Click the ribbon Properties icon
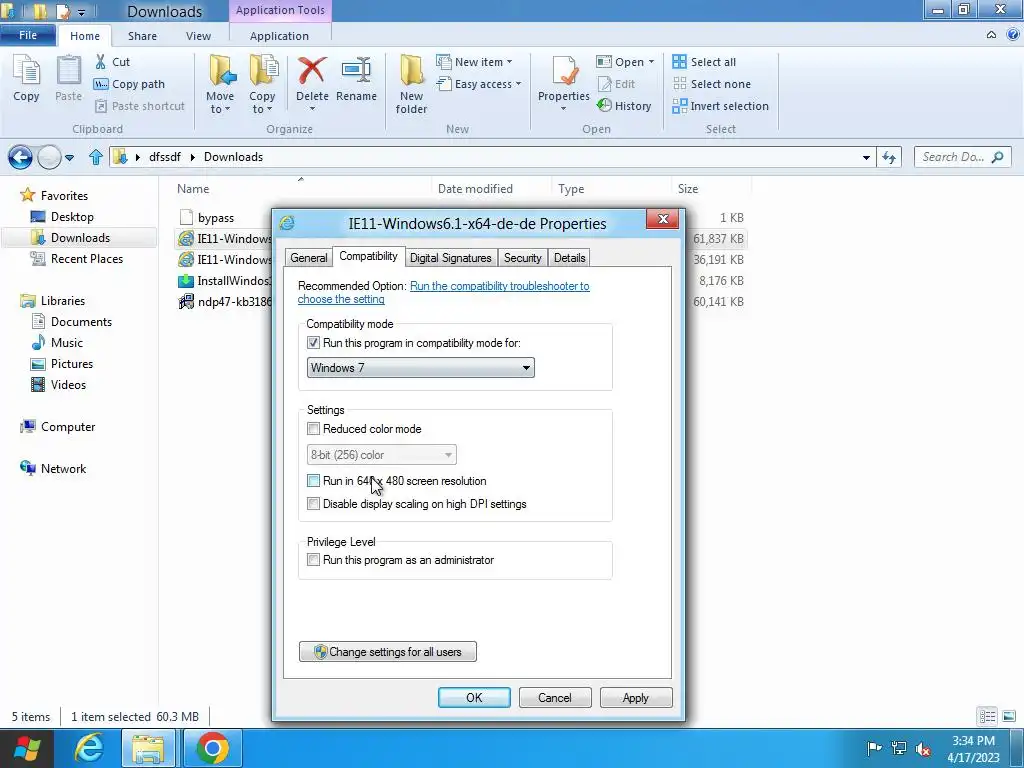This screenshot has width=1024, height=768. [x=564, y=71]
